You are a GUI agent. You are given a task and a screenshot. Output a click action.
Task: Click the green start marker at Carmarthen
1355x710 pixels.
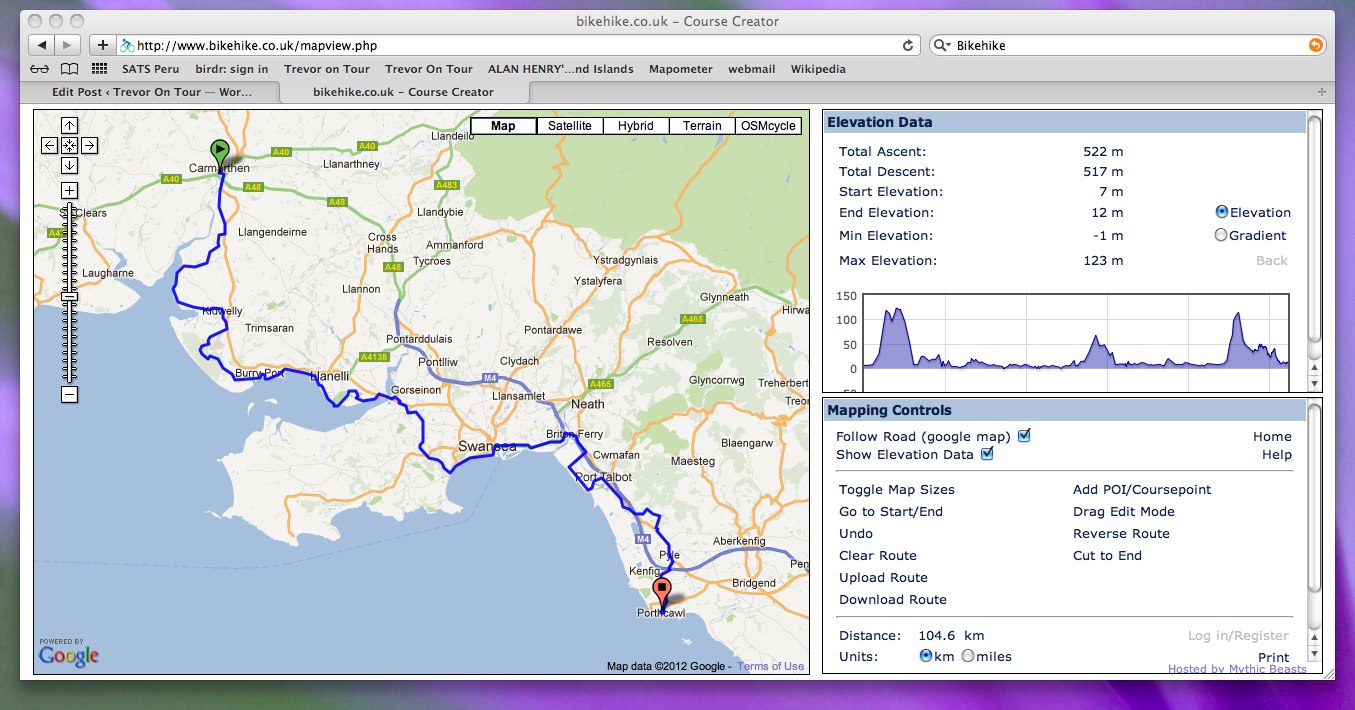click(220, 152)
